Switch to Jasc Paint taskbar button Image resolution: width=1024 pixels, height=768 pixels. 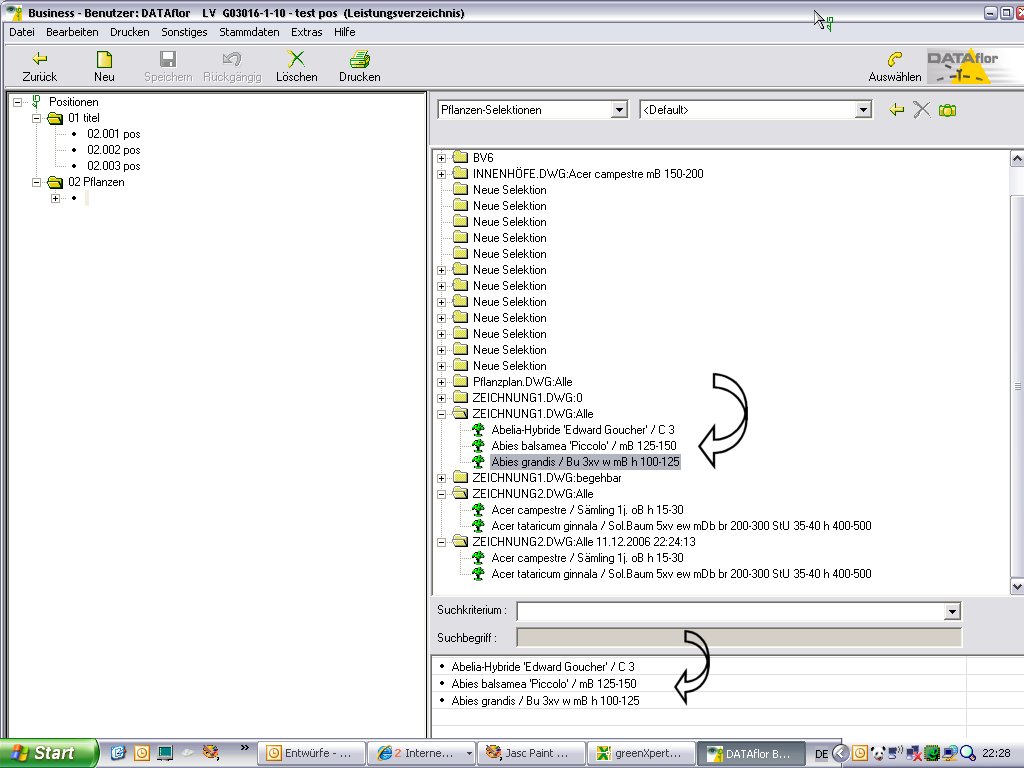coord(530,753)
